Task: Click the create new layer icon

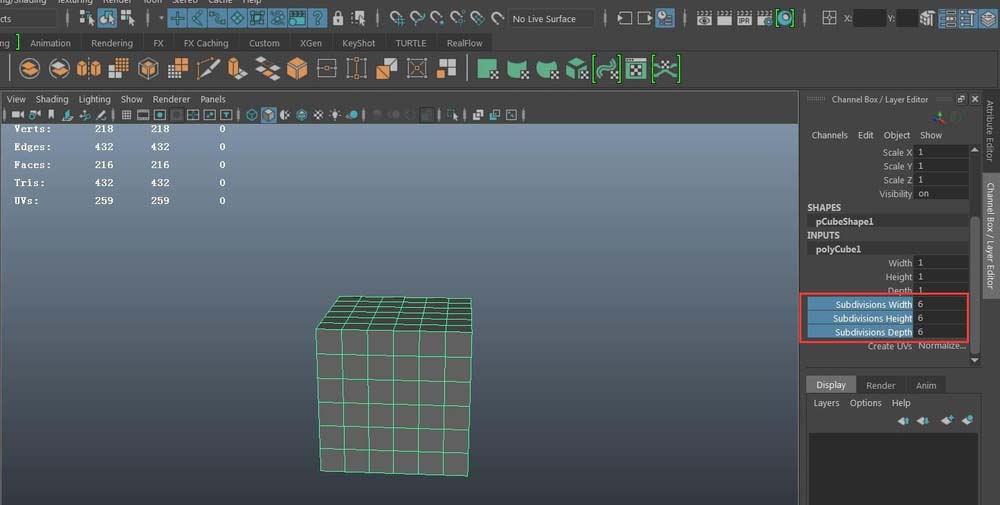Action: pyautogui.click(x=947, y=421)
